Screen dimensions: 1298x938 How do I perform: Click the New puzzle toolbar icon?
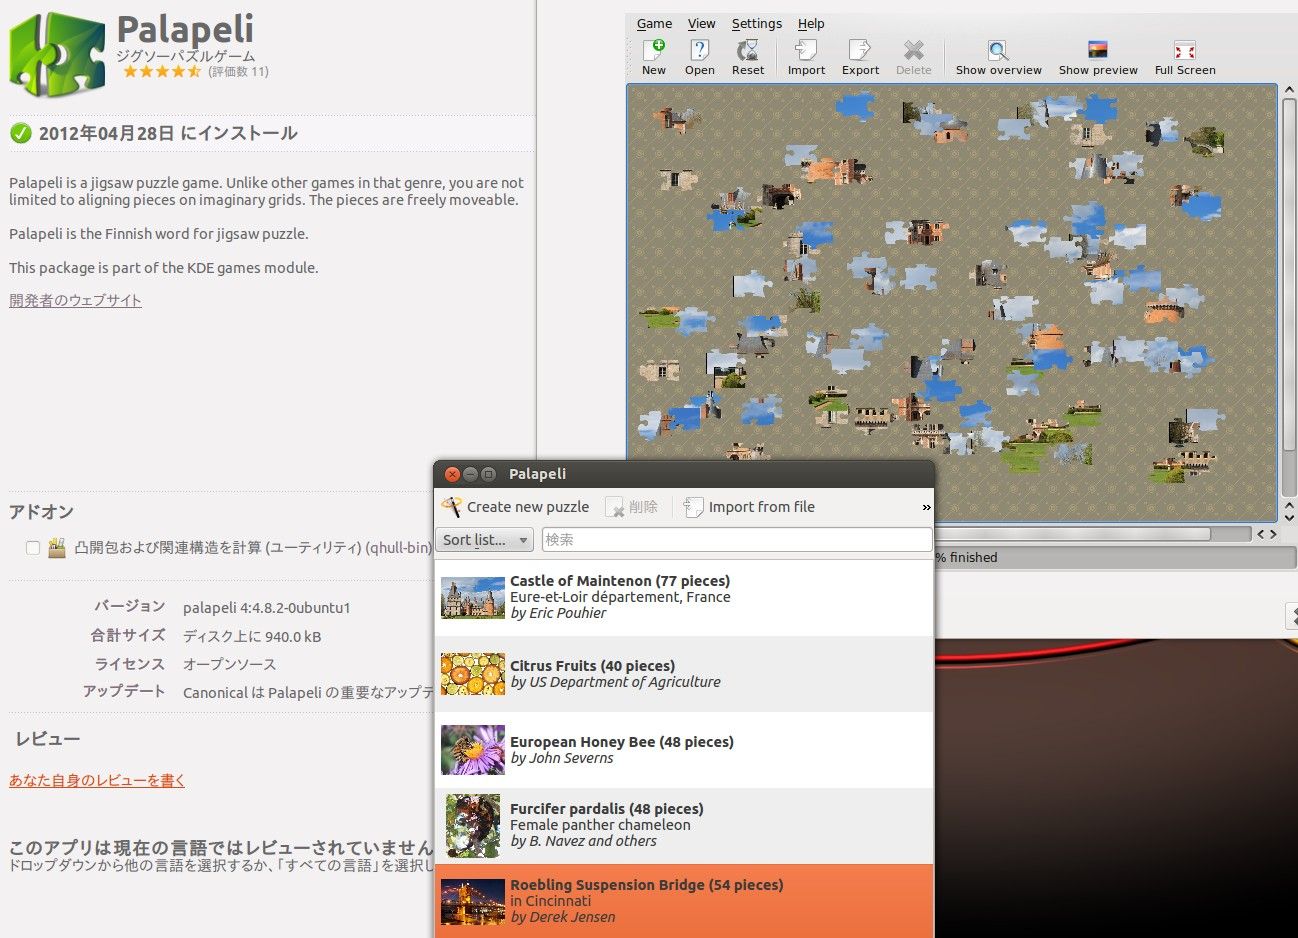(x=654, y=50)
